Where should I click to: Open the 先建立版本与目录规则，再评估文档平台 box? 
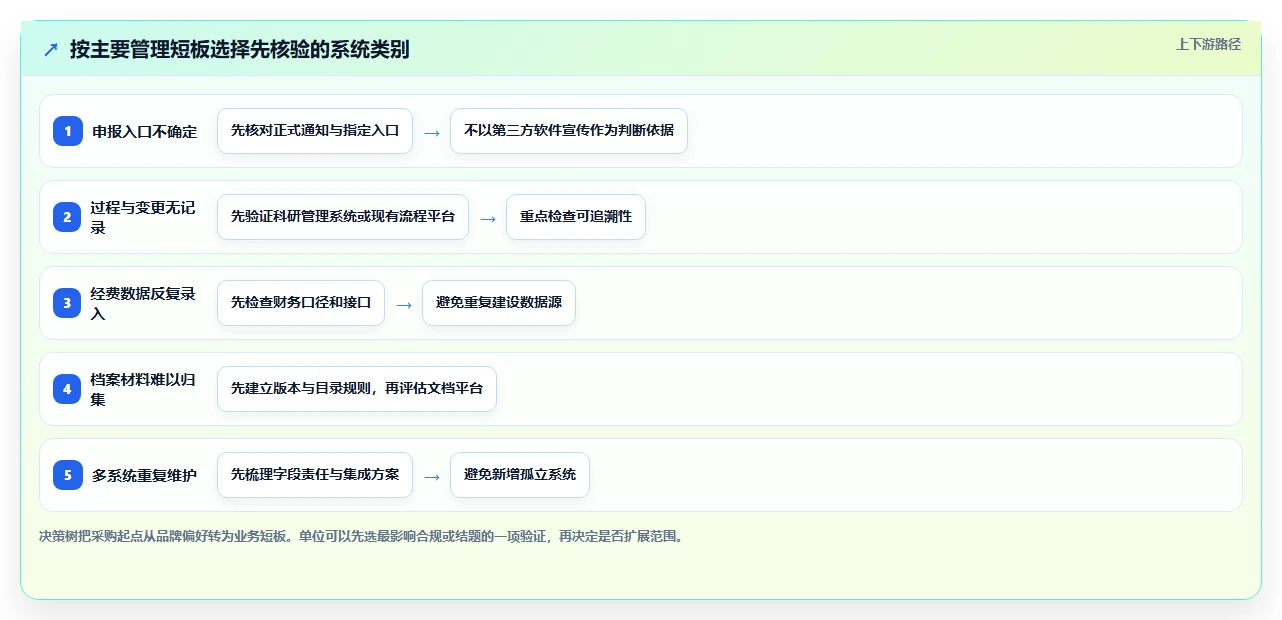click(x=357, y=389)
